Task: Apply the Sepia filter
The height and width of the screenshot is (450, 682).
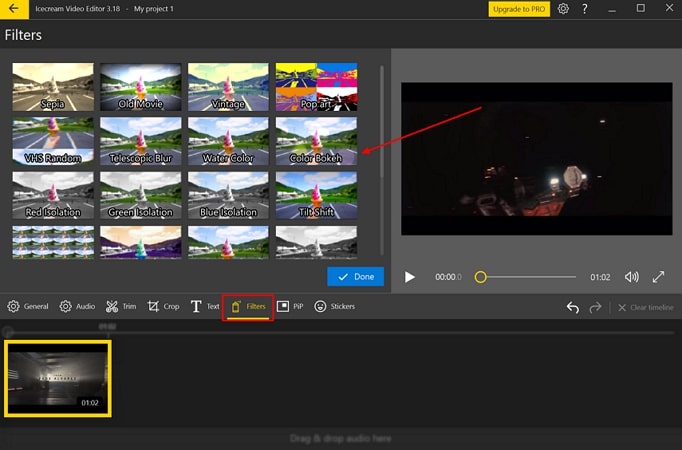Action: click(x=53, y=87)
